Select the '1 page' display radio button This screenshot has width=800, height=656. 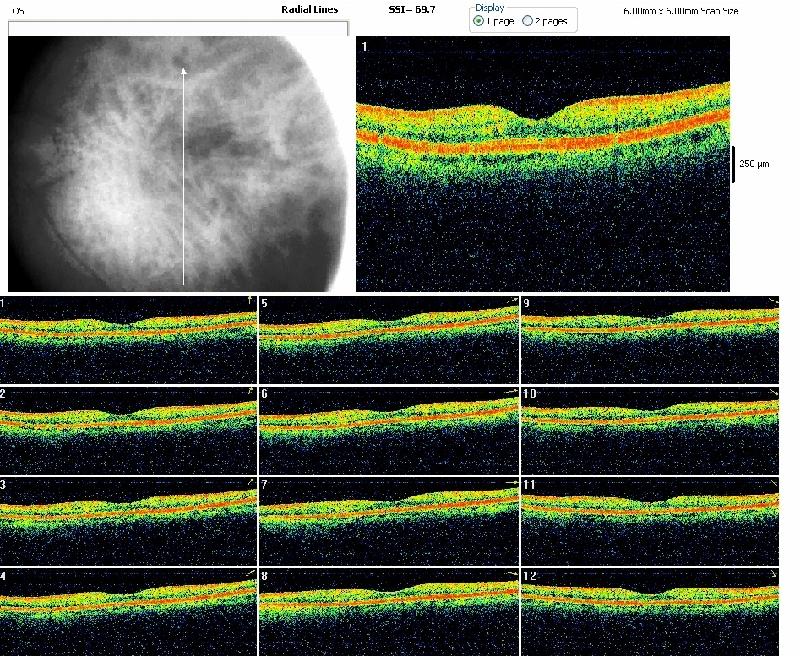tap(479, 21)
